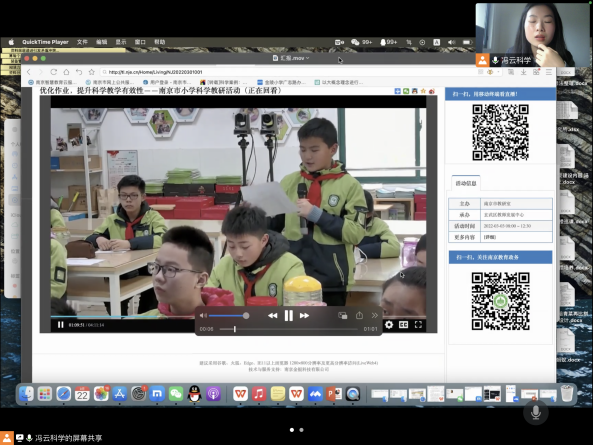Open browser extensions grid icon
This screenshot has width=593, height=445.
536,72
